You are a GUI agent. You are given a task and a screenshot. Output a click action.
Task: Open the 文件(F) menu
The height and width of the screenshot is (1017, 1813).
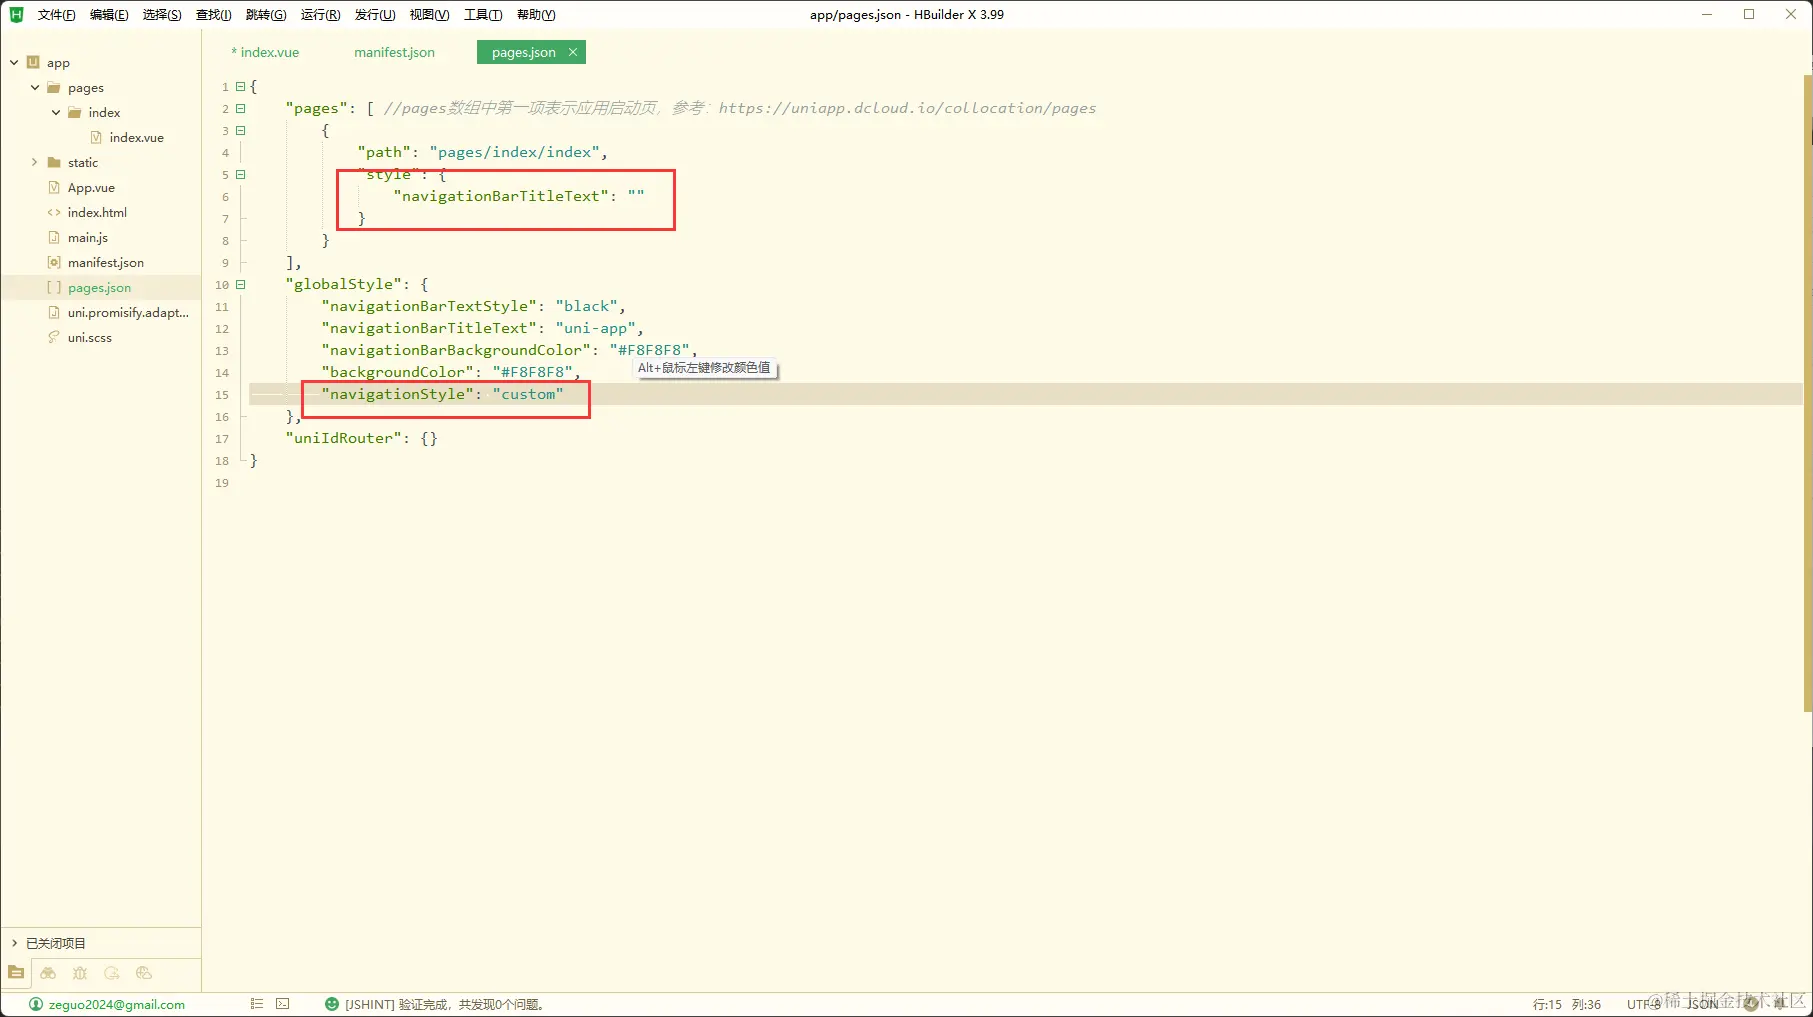tap(56, 15)
